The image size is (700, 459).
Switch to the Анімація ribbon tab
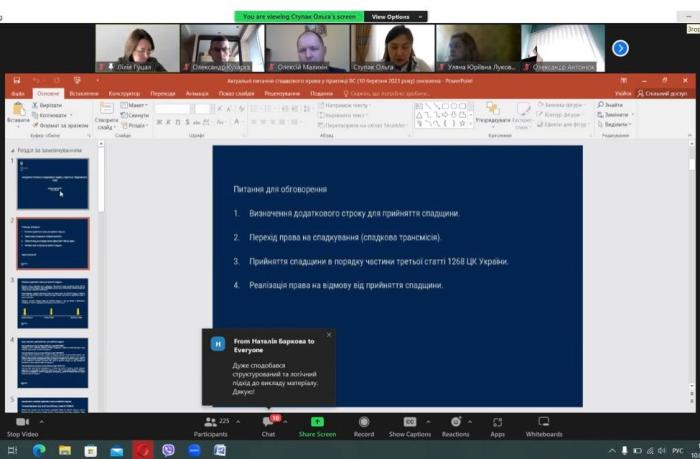[x=197, y=93]
